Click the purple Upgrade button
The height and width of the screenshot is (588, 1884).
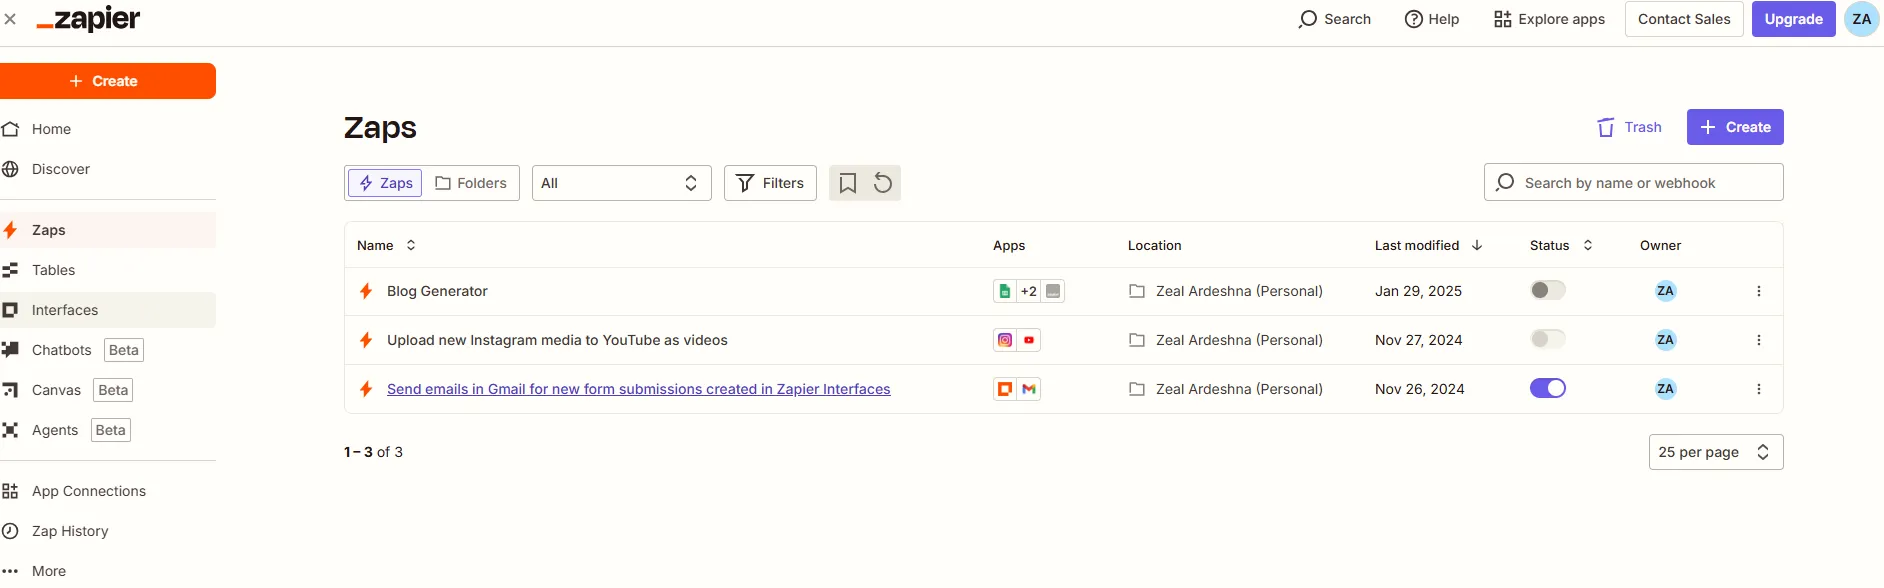(1793, 19)
